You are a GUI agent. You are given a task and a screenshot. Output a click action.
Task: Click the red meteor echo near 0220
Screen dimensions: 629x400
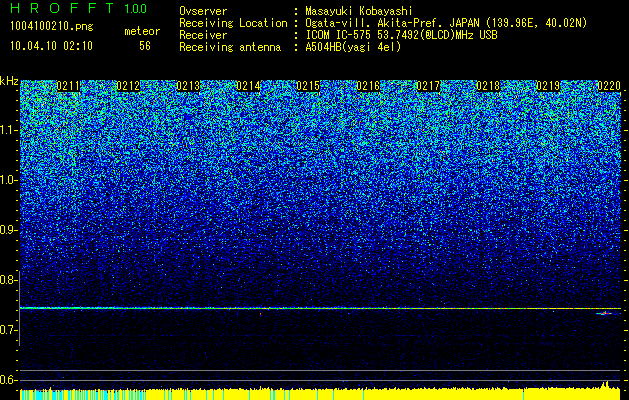(605, 313)
